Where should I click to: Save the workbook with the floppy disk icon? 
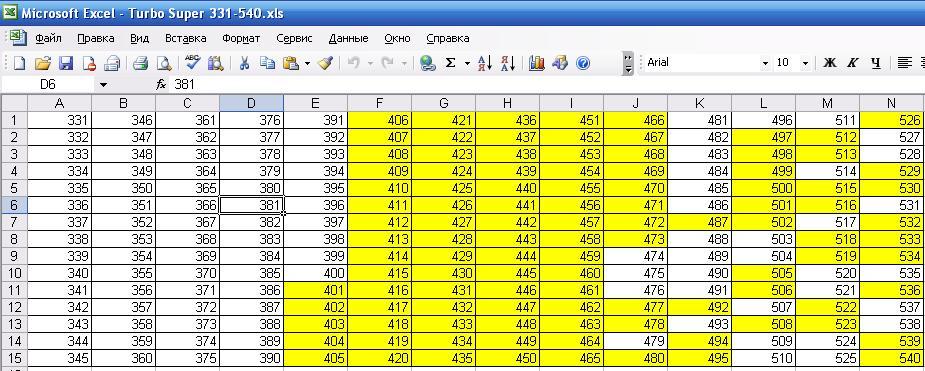pyautogui.click(x=65, y=63)
